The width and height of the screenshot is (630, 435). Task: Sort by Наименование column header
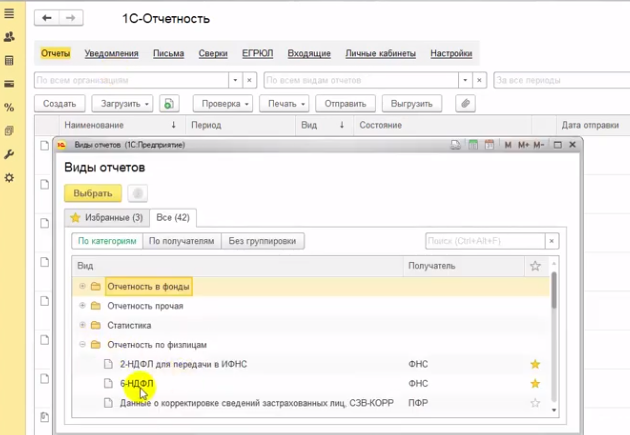122,125
